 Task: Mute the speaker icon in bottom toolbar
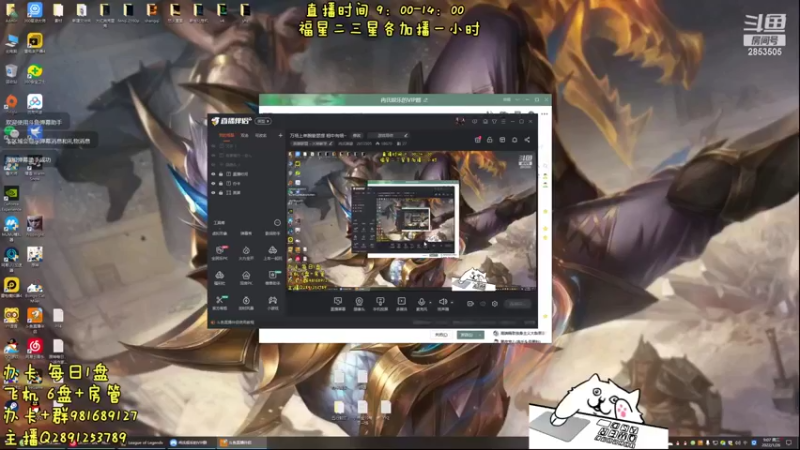(x=442, y=302)
